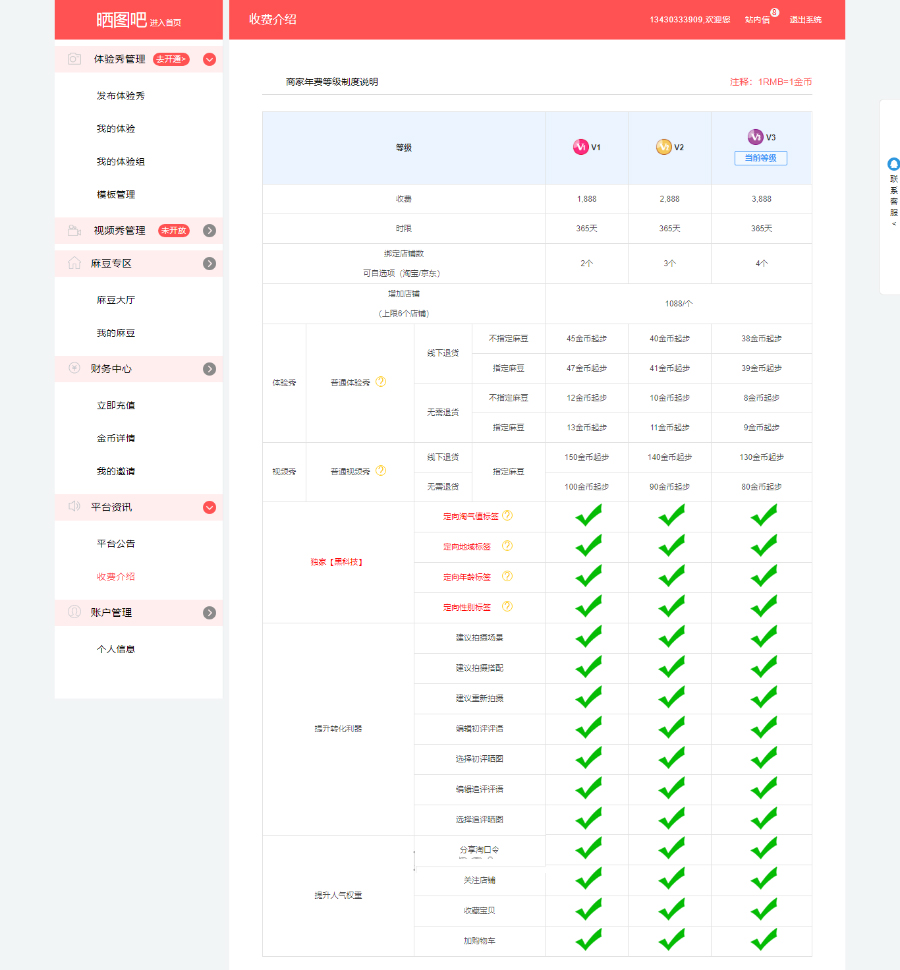Open 平台公告 announcements

click(116, 543)
